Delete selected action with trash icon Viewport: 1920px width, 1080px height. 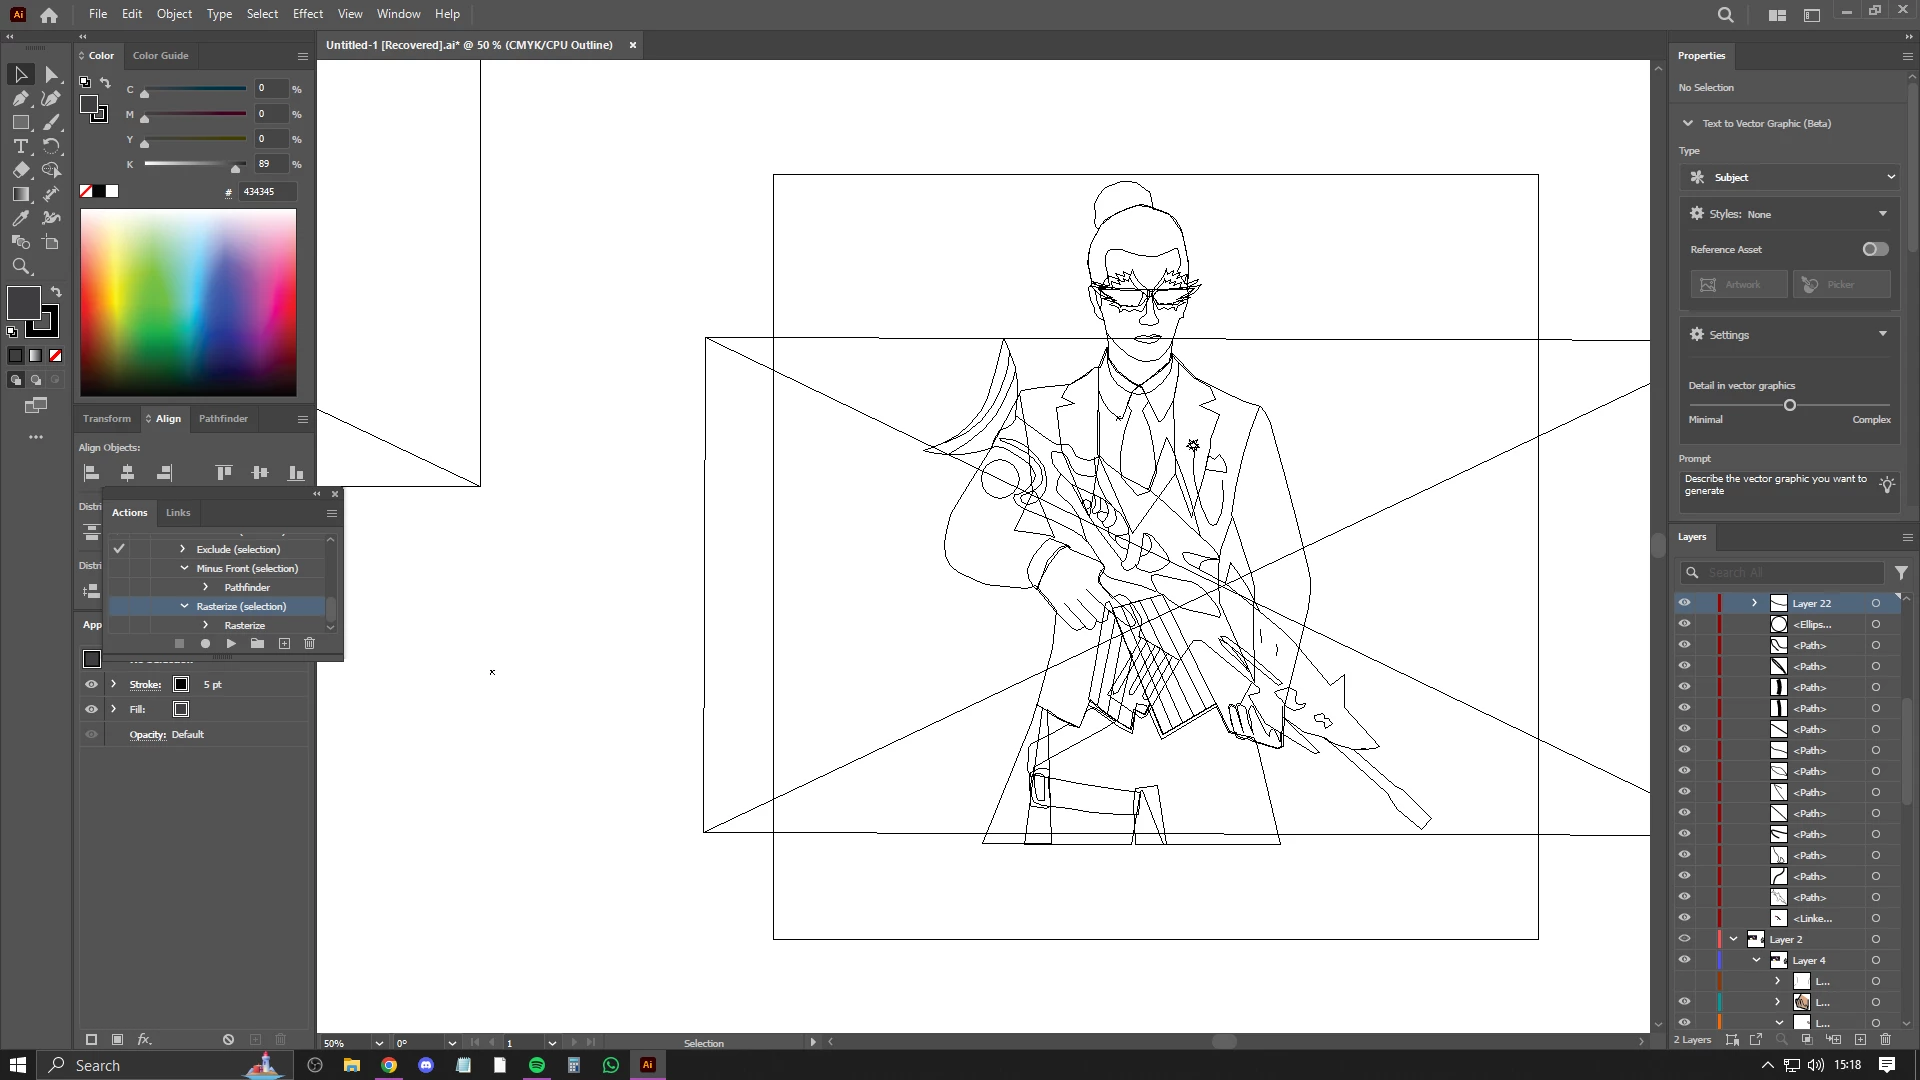tap(310, 644)
